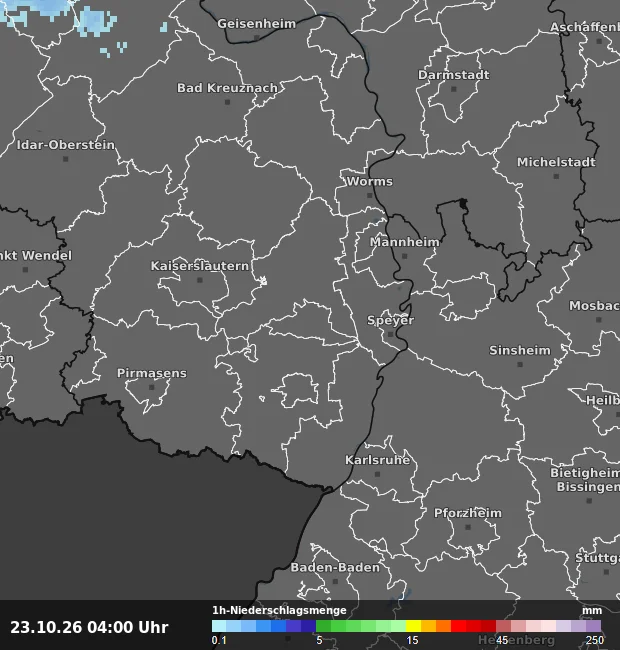This screenshot has width=620, height=650.
Task: Select the Michelstadt city label
Action: pyautogui.click(x=556, y=162)
